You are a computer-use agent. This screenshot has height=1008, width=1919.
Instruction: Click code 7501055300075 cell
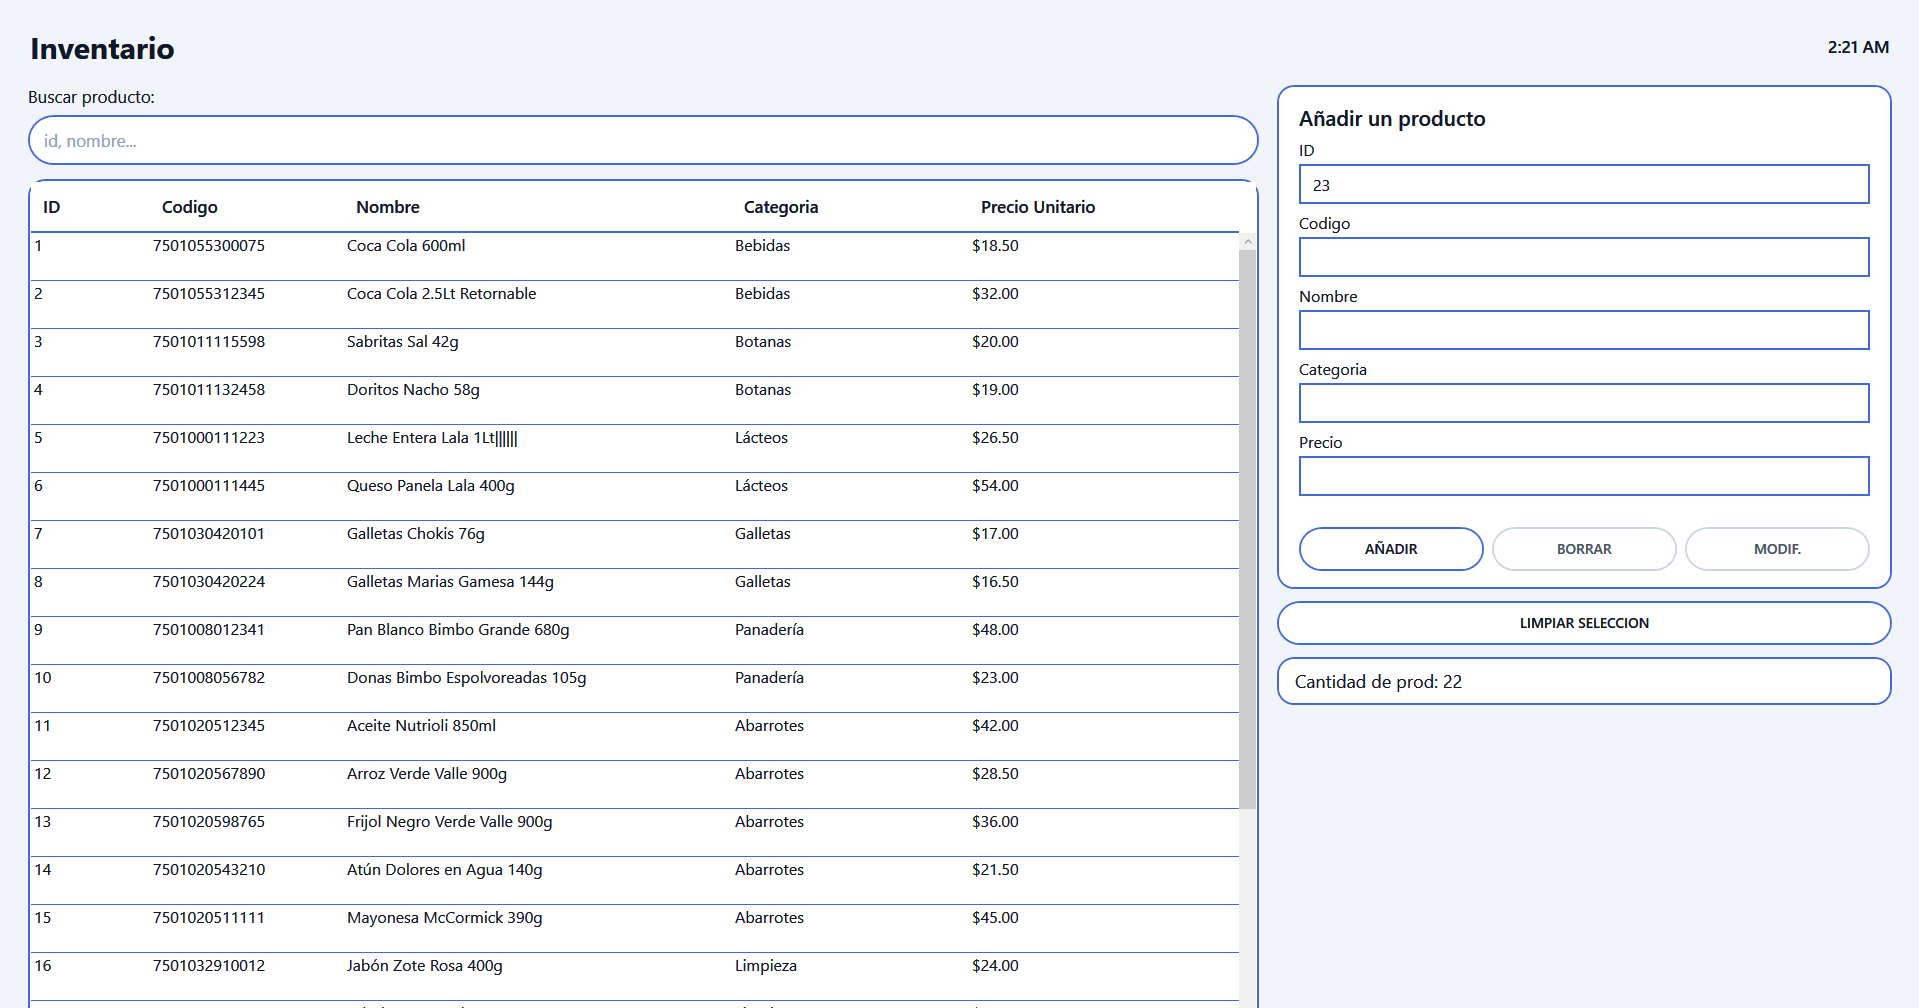[x=209, y=246]
